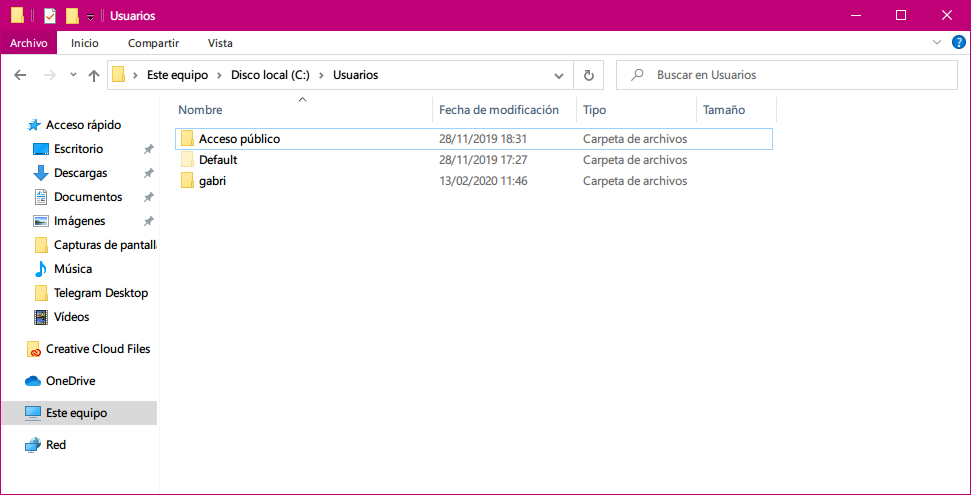Click the OneDrive cloud icon

click(33, 381)
